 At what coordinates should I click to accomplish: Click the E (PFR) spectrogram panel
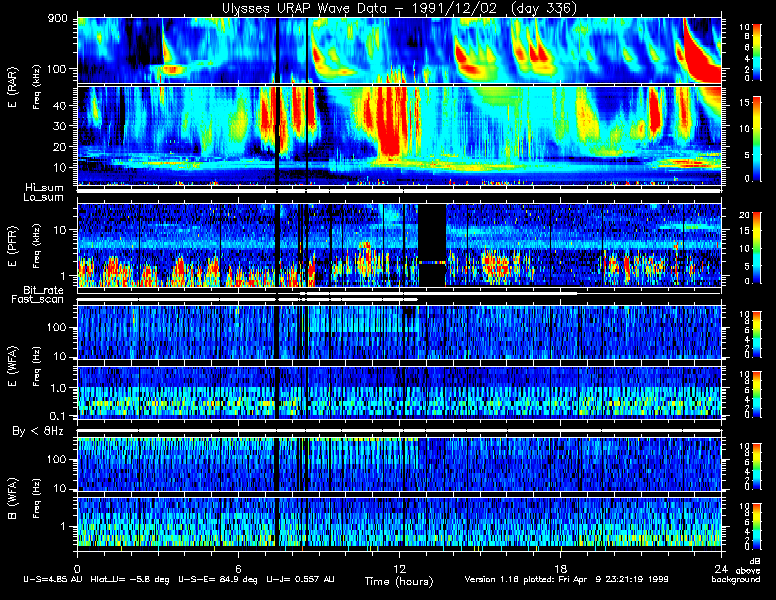399,245
